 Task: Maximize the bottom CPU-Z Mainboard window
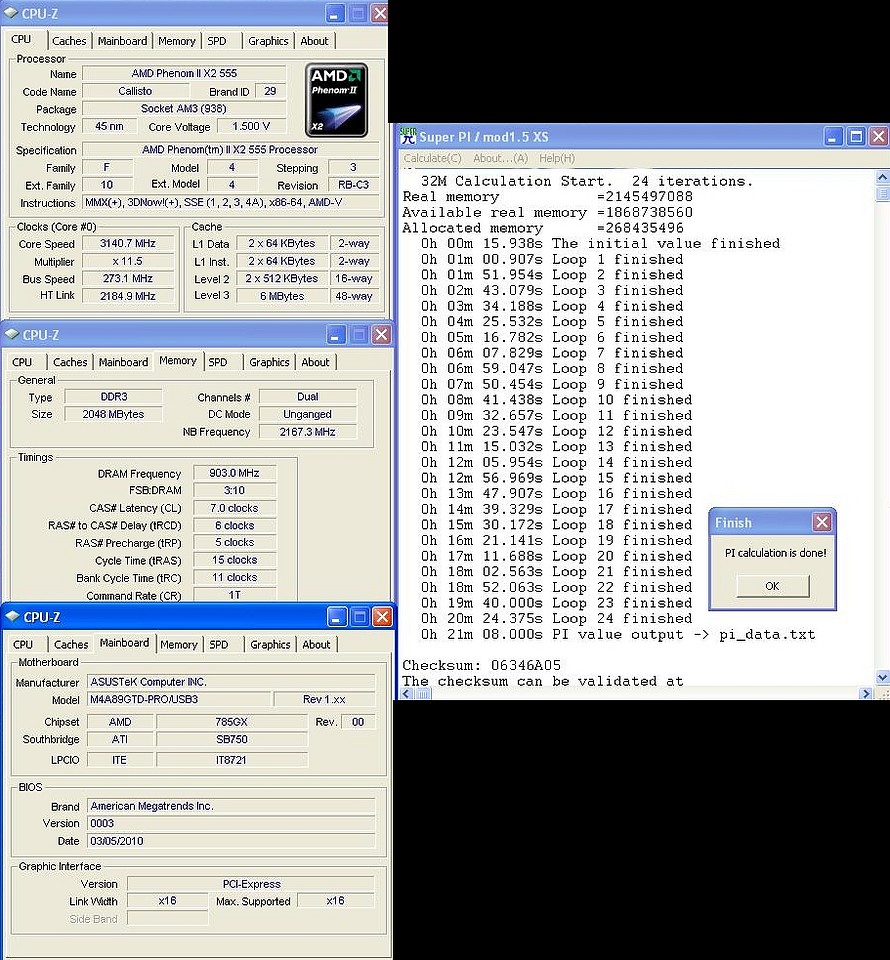pos(359,617)
